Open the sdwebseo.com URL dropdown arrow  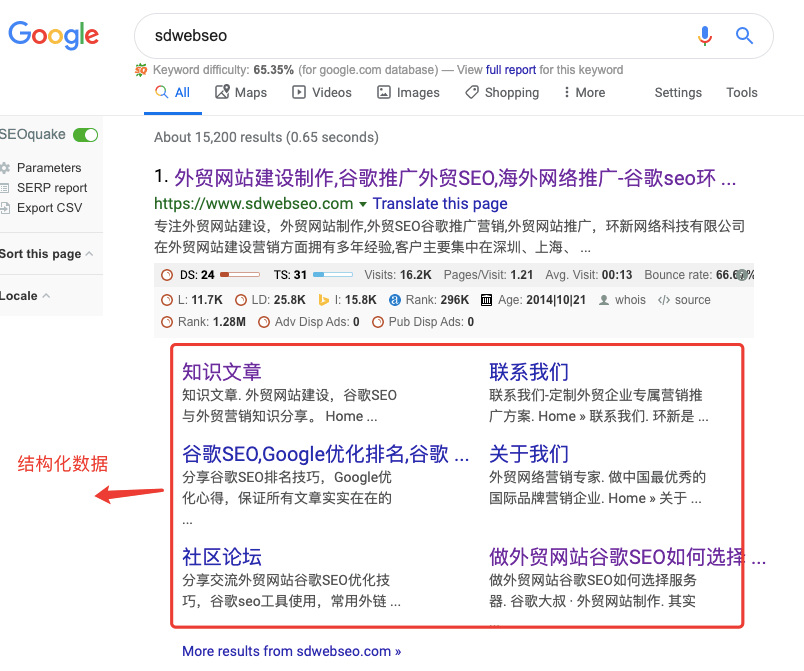coord(363,204)
